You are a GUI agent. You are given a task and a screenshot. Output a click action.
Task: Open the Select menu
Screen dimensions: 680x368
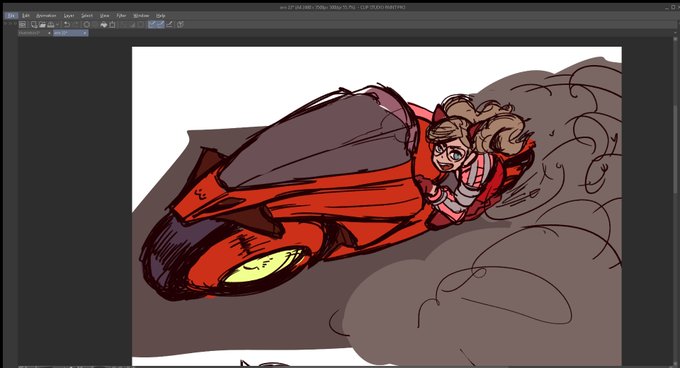[x=87, y=16]
